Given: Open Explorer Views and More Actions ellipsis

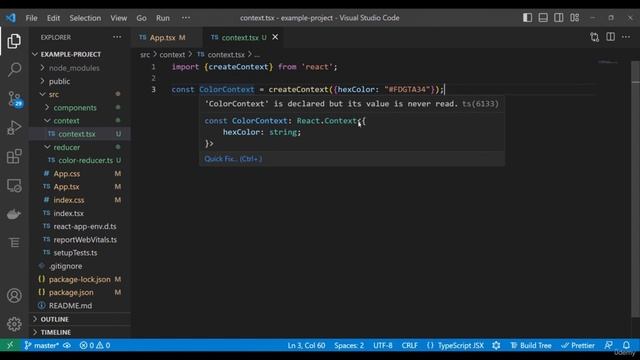Looking at the screenshot, I should pyautogui.click(x=117, y=37).
